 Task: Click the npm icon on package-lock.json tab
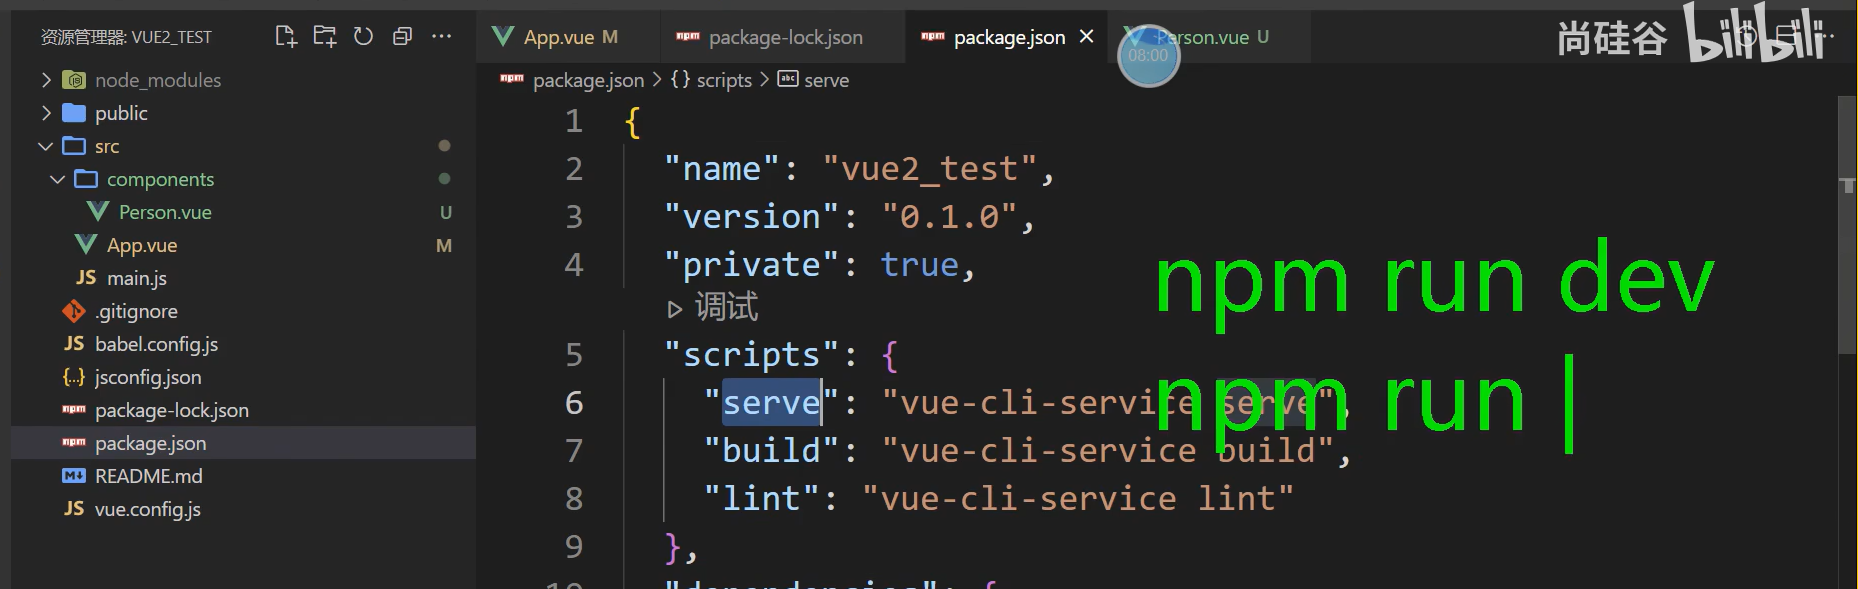tap(688, 37)
